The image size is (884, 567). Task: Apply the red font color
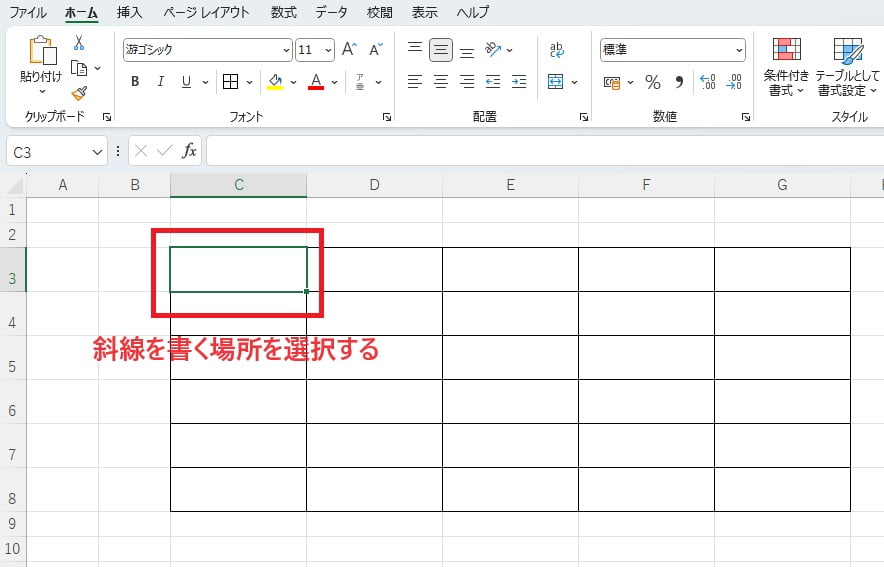click(x=316, y=82)
